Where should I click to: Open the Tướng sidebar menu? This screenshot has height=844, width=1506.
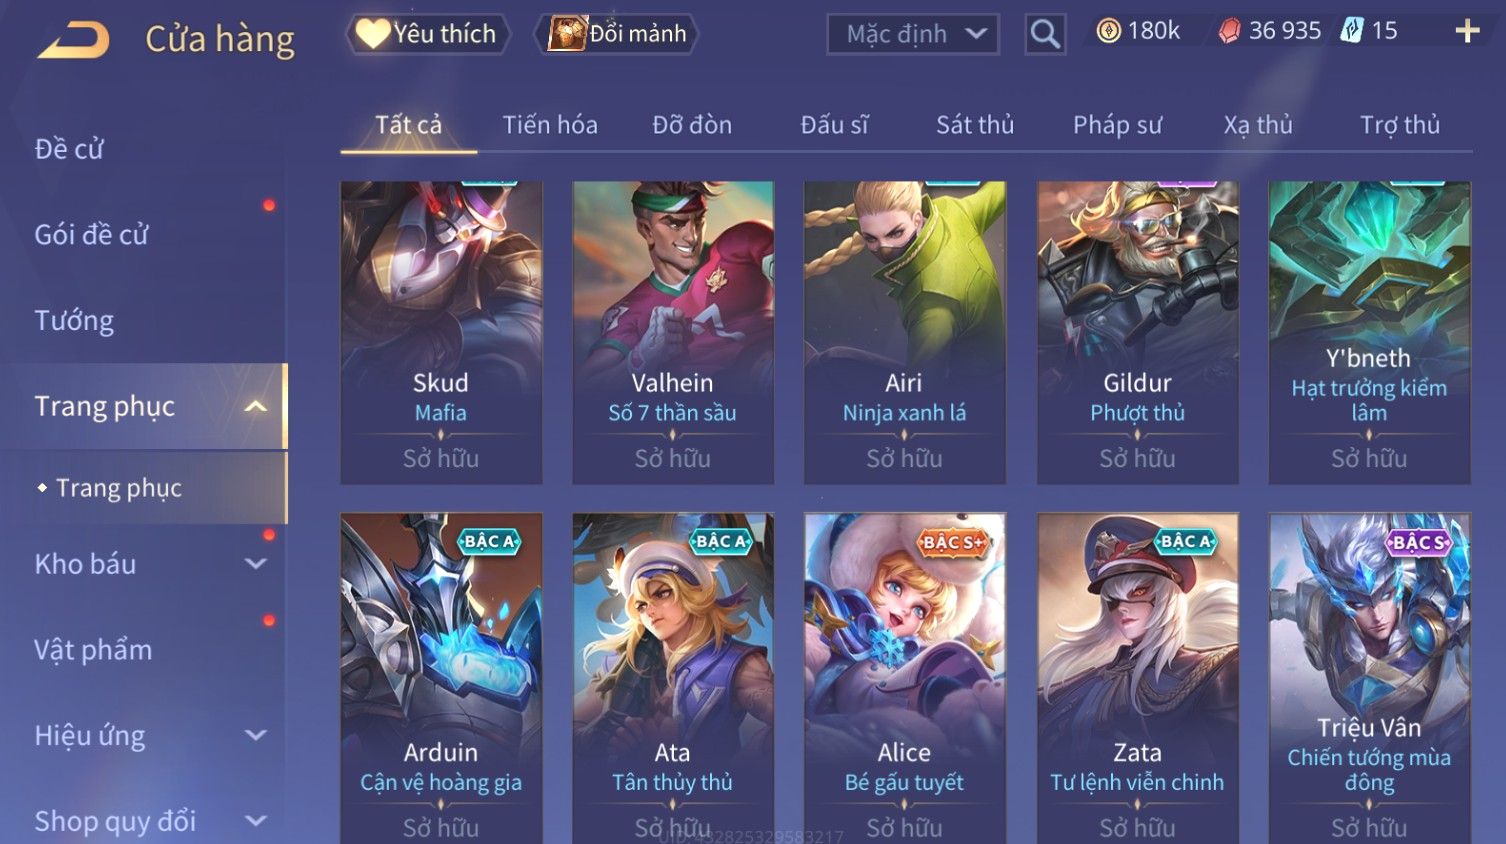click(74, 321)
